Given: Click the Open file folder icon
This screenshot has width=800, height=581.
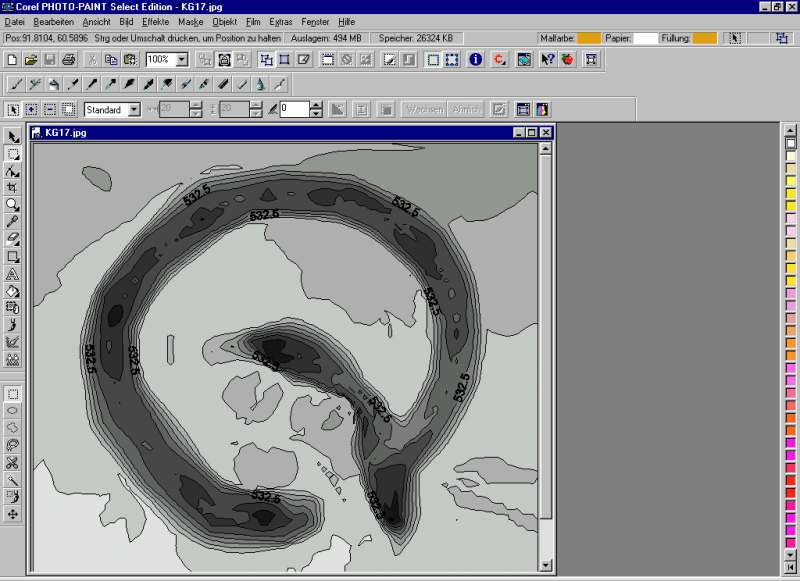Looking at the screenshot, I should pos(31,60).
